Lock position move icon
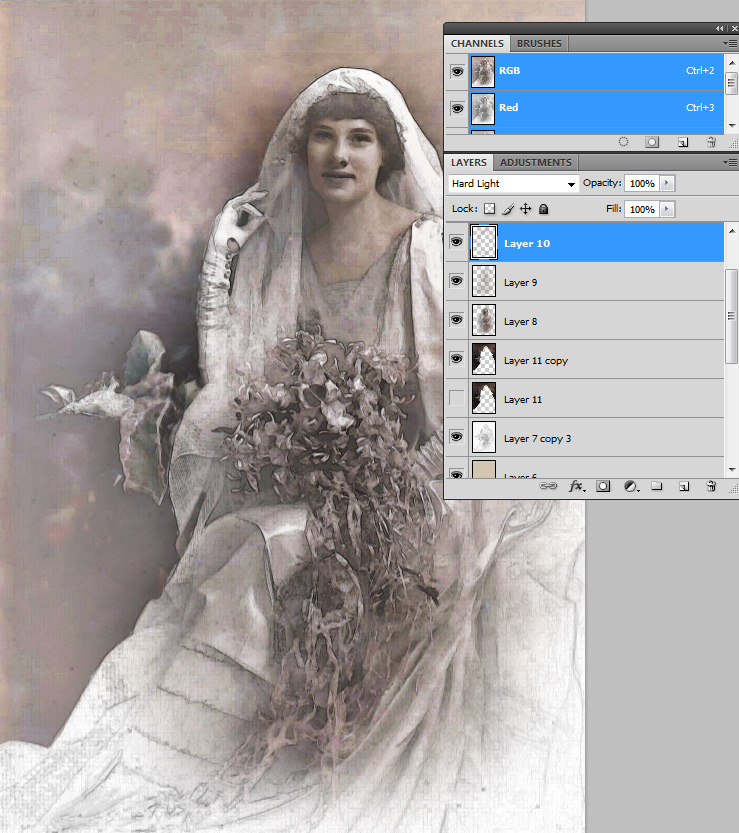Viewport: 739px width, 833px height. coord(525,209)
